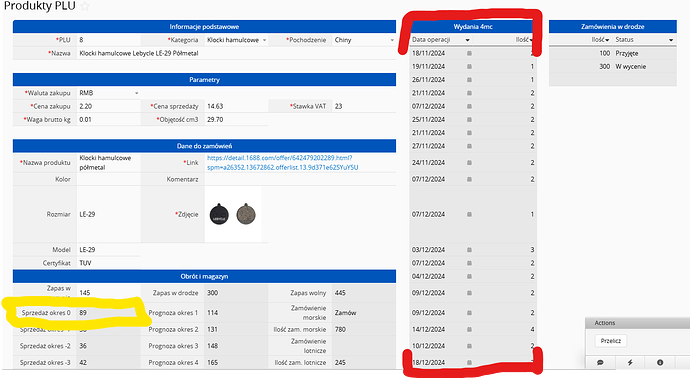Open the Status column filter arrow
This screenshot has height=378, width=690.
click(x=671, y=40)
